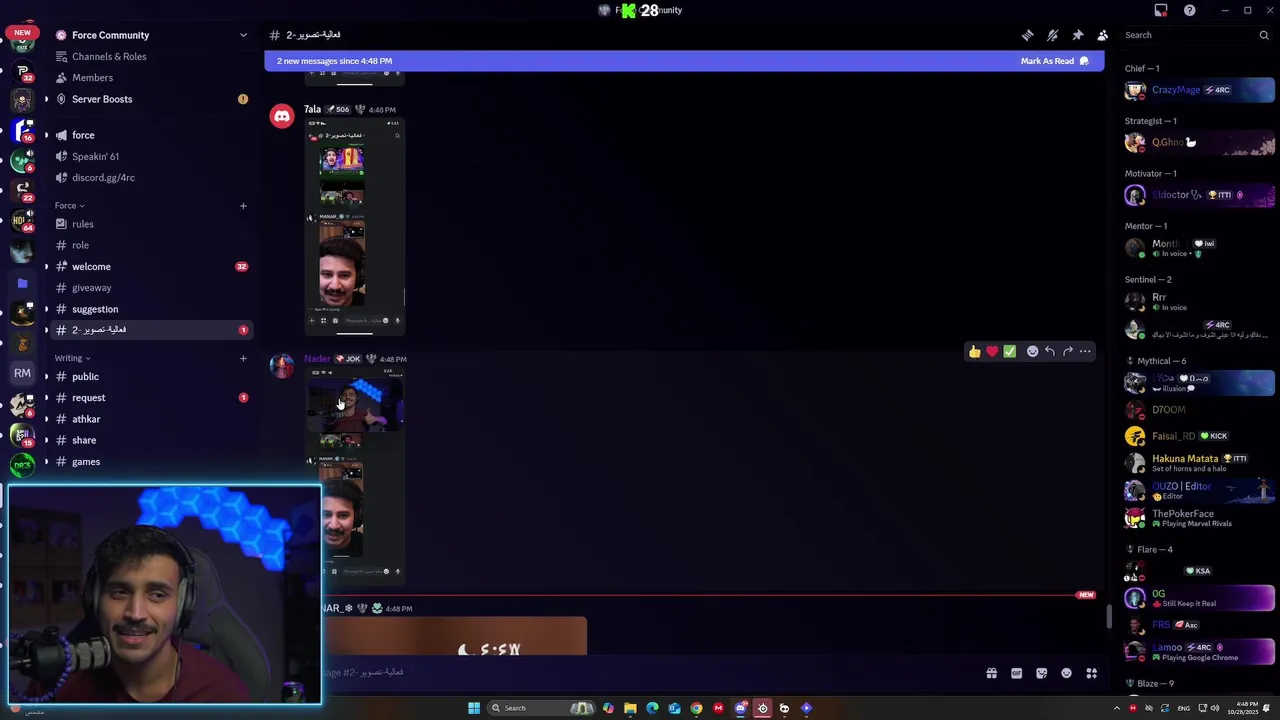View ThePokerFace member entry
The image size is (1280, 720).
click(x=1198, y=518)
